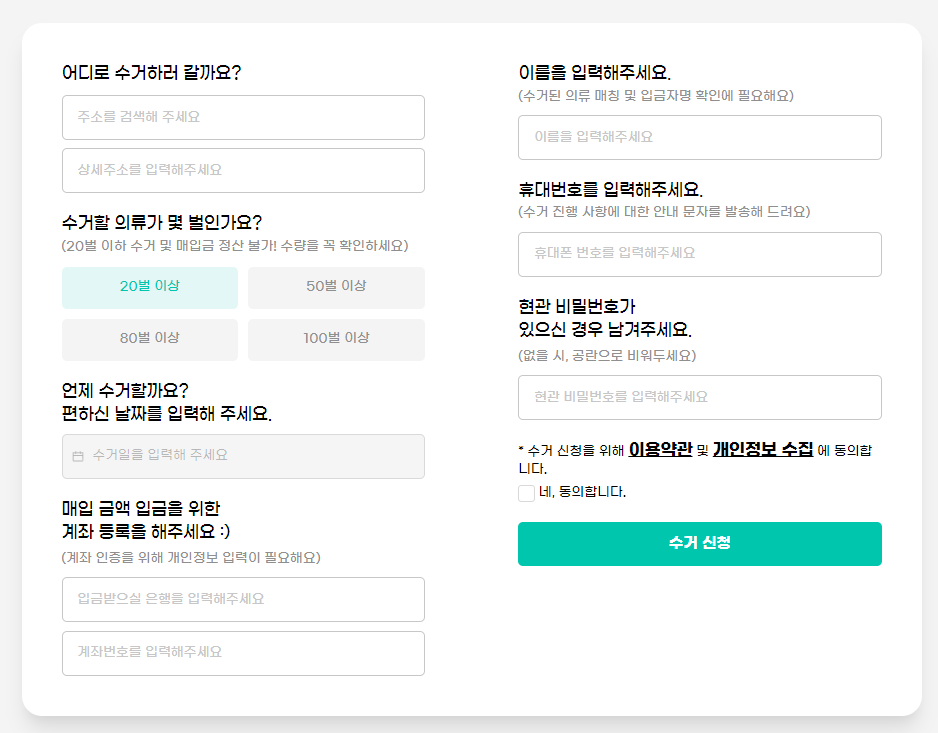This screenshot has width=938, height=733.
Task: Click the heading 어디로 수거하러 갈까요?
Action: pyautogui.click(x=151, y=73)
